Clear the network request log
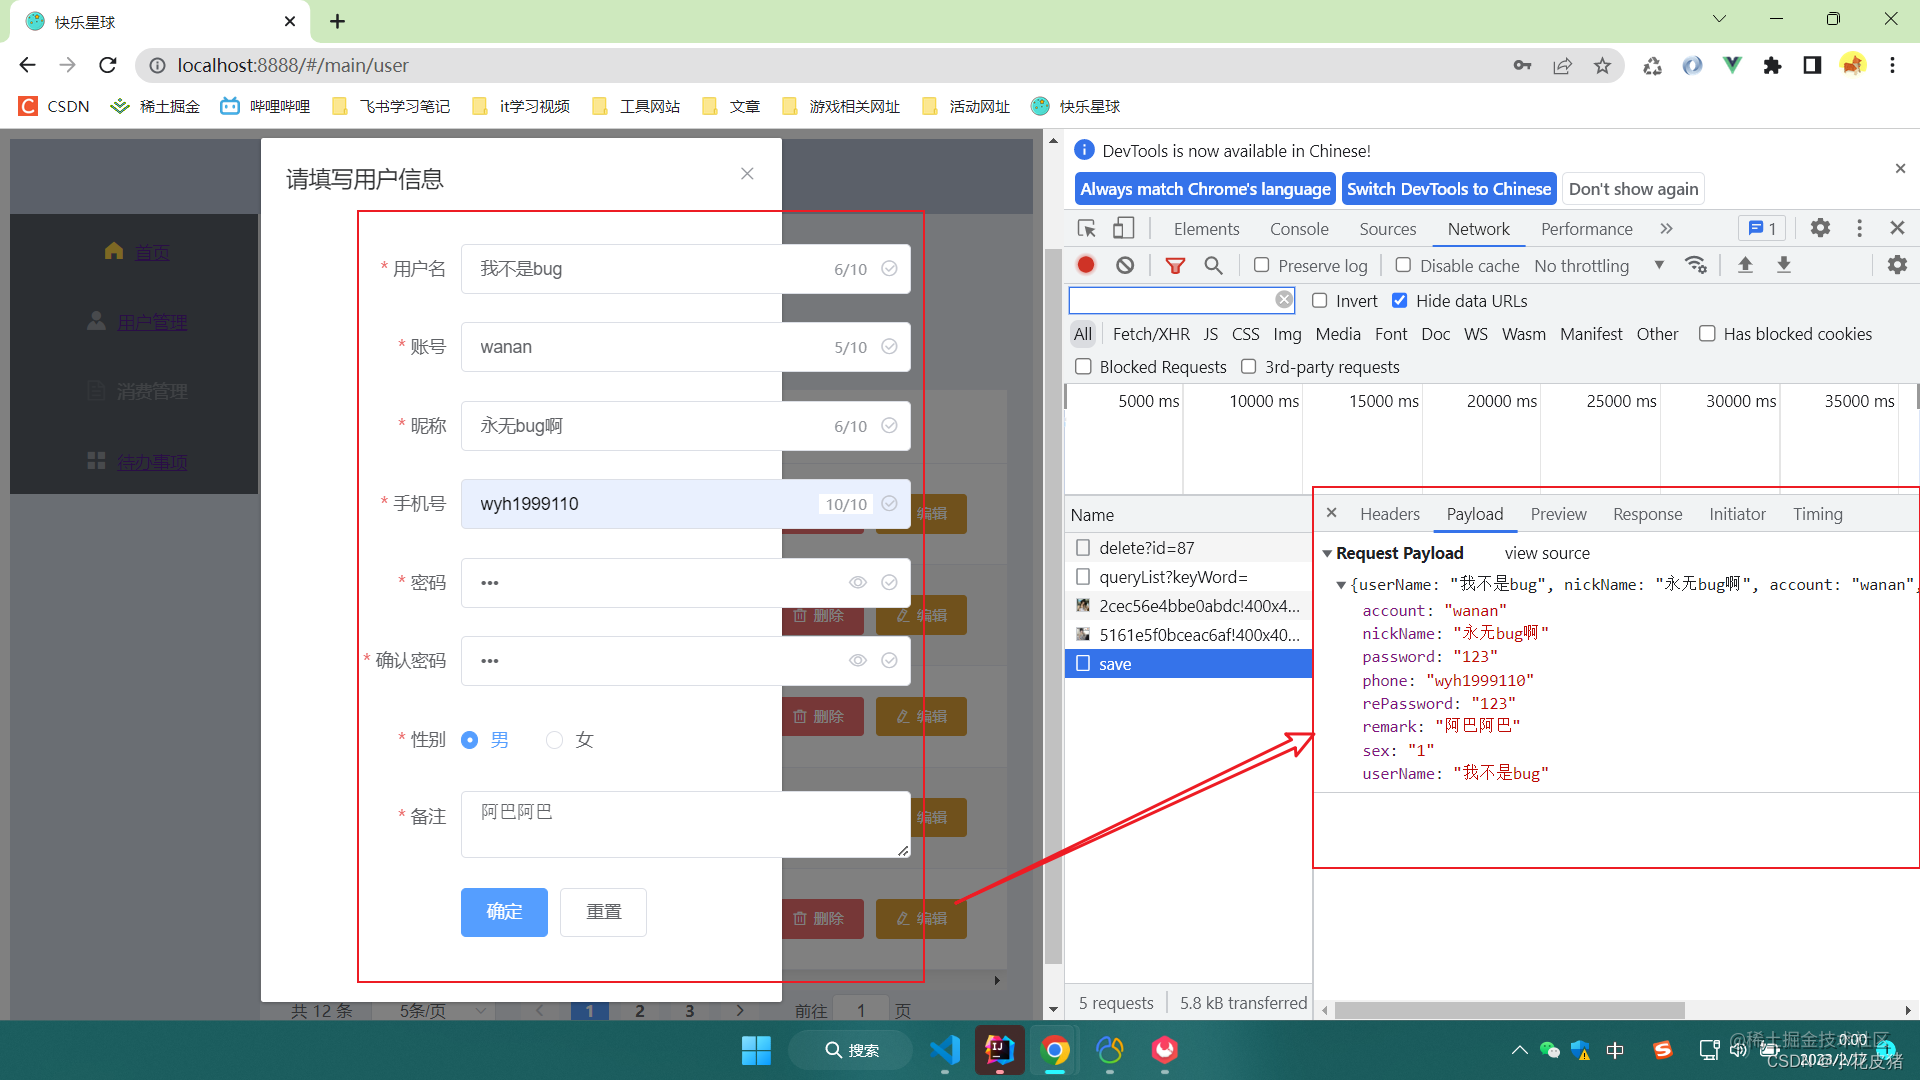1920x1080 pixels. click(x=1126, y=265)
